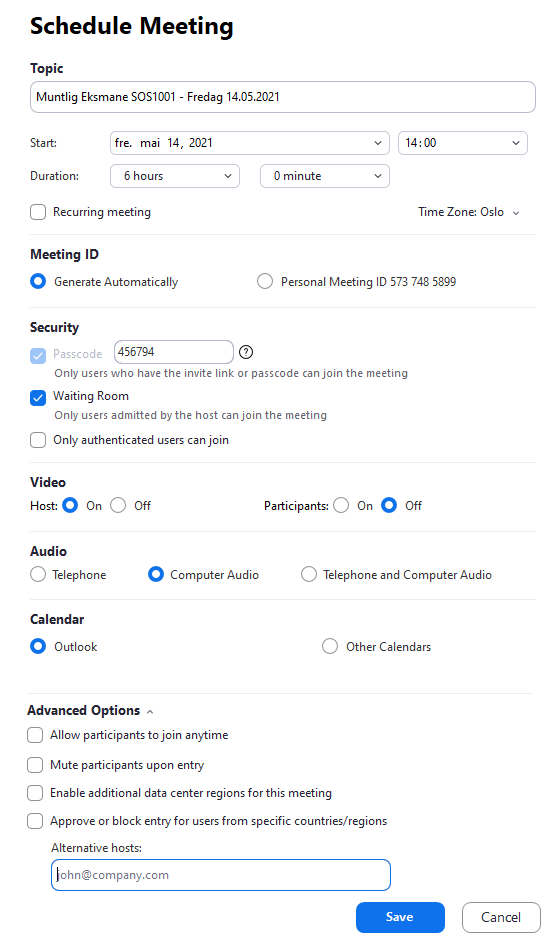Image resolution: width=554 pixels, height=941 pixels.
Task: Choose Other Calendars option
Action: (330, 646)
